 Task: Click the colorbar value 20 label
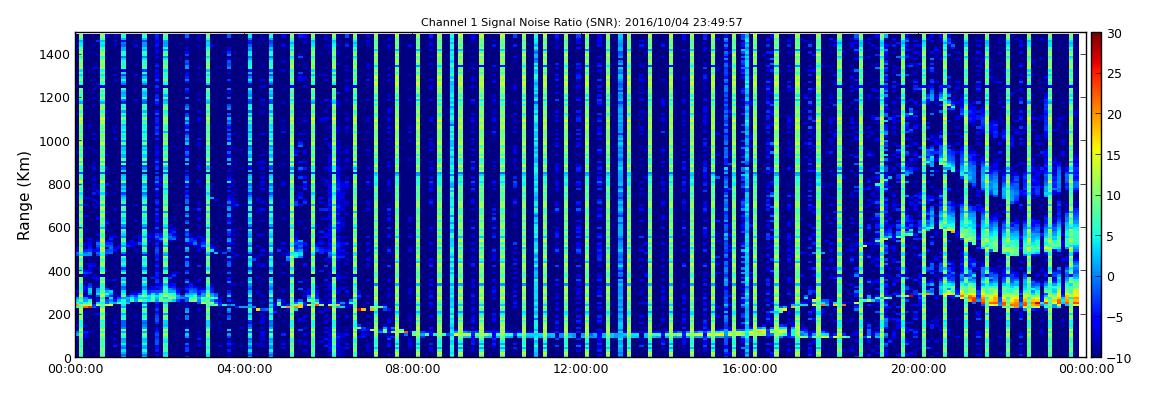click(1116, 114)
